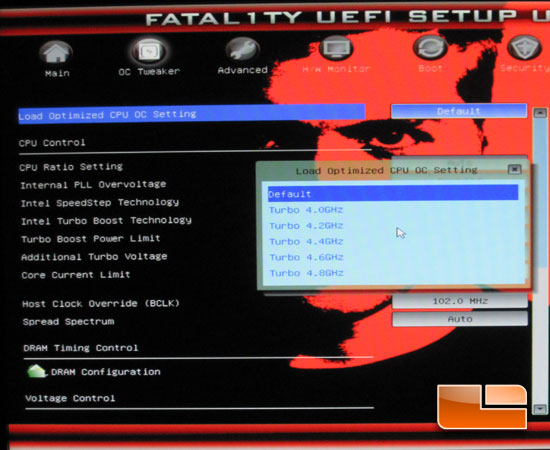This screenshot has width=550, height=450.
Task: Click scrollbar down arrow
Action: (539, 409)
